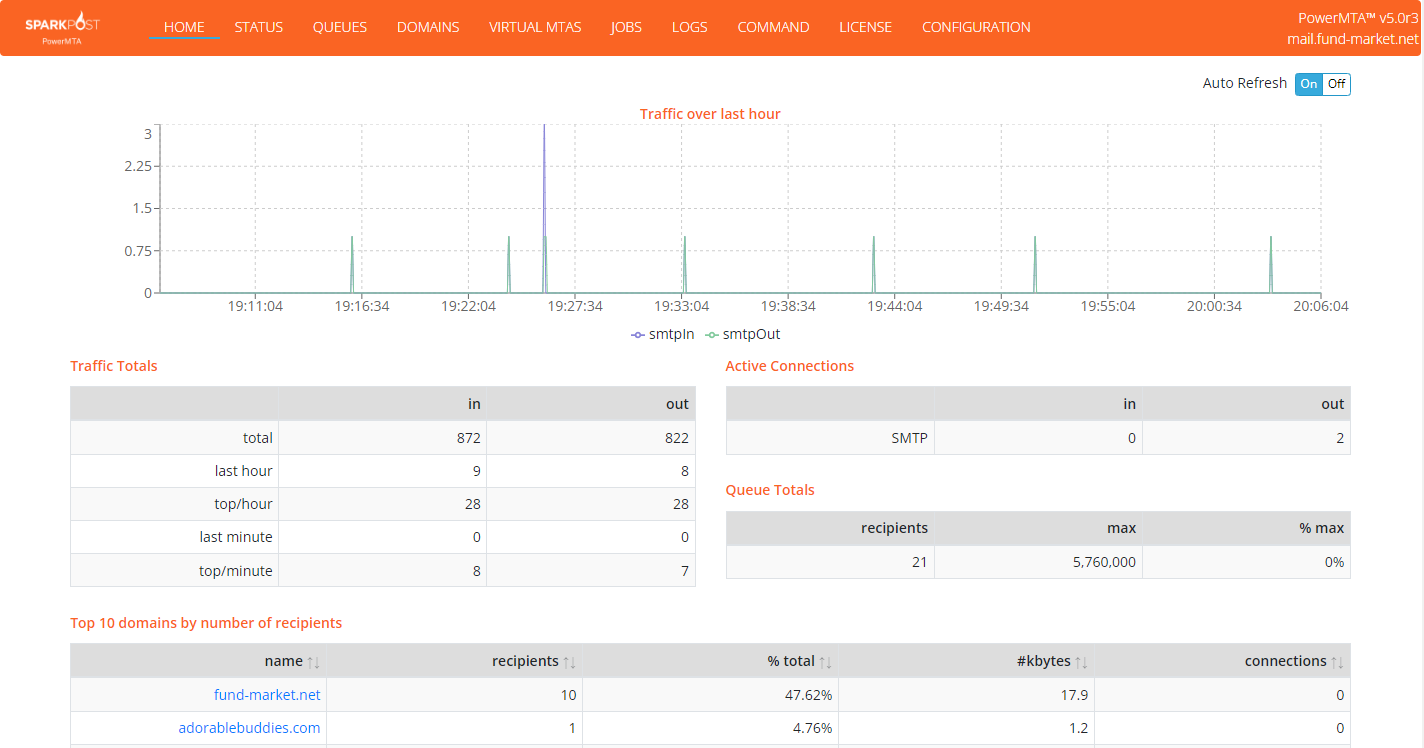
Task: Click PowerMTA v5.0r3 version text
Action: point(1359,18)
